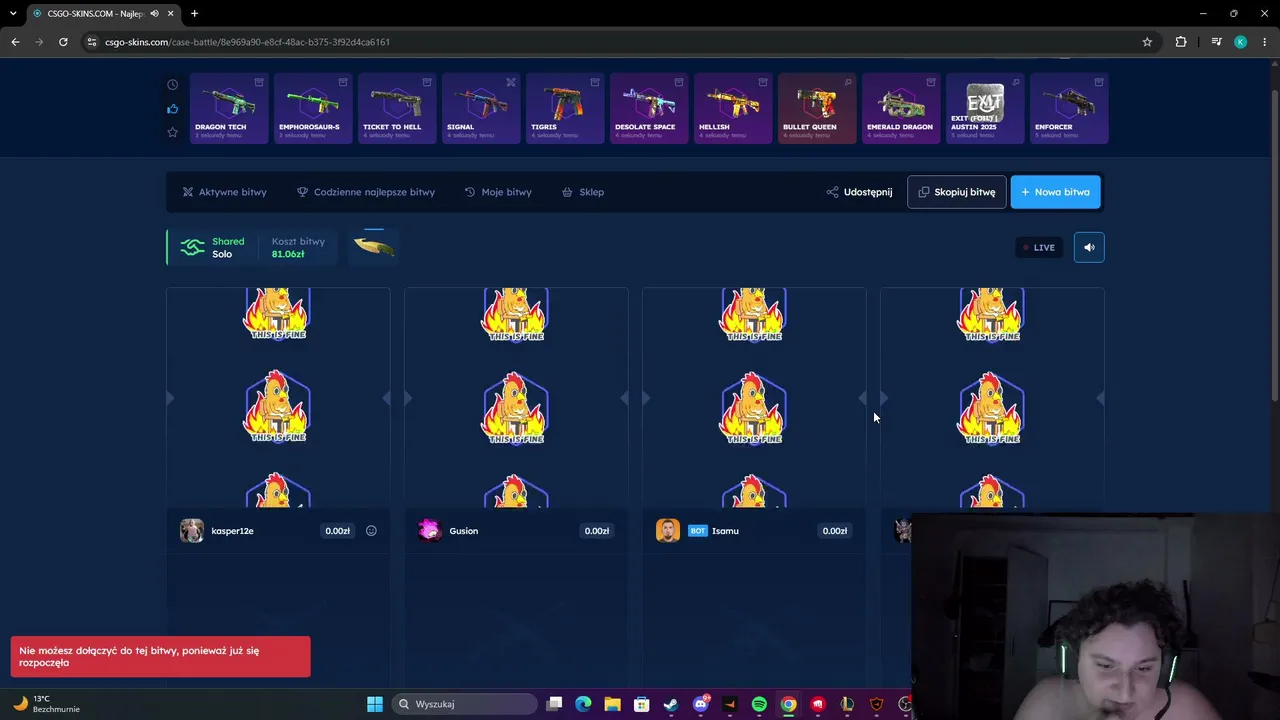
Task: Open the Emerald Dragon skin card
Action: click(901, 108)
